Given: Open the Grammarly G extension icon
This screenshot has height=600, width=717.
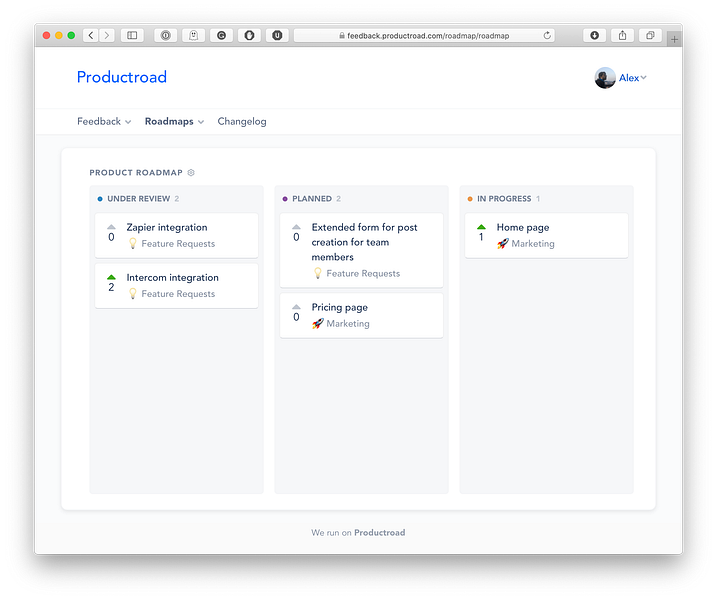Looking at the screenshot, I should click(221, 35).
